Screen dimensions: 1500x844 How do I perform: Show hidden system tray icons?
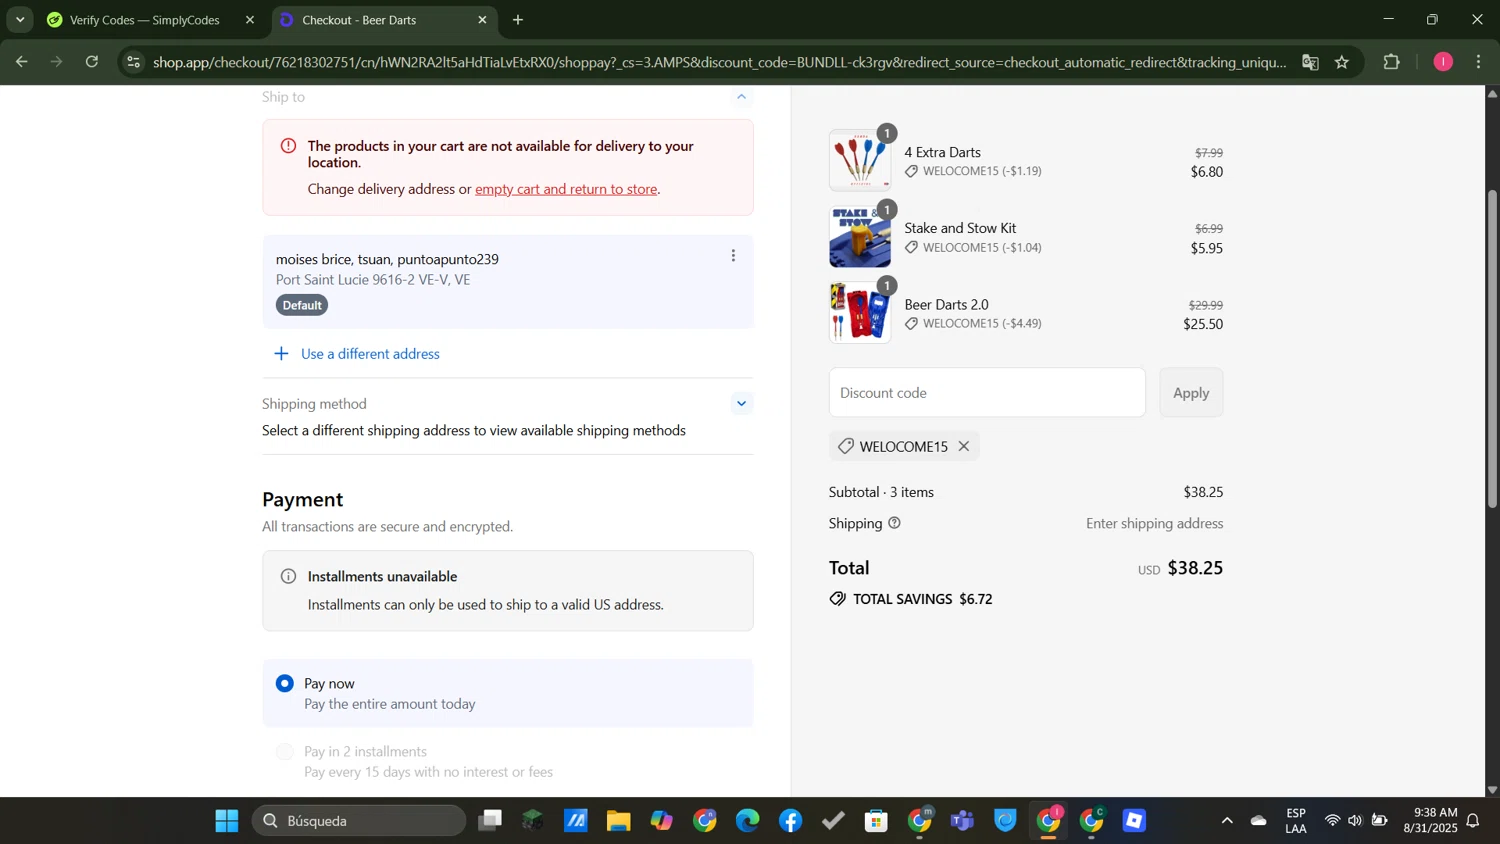pos(1227,821)
